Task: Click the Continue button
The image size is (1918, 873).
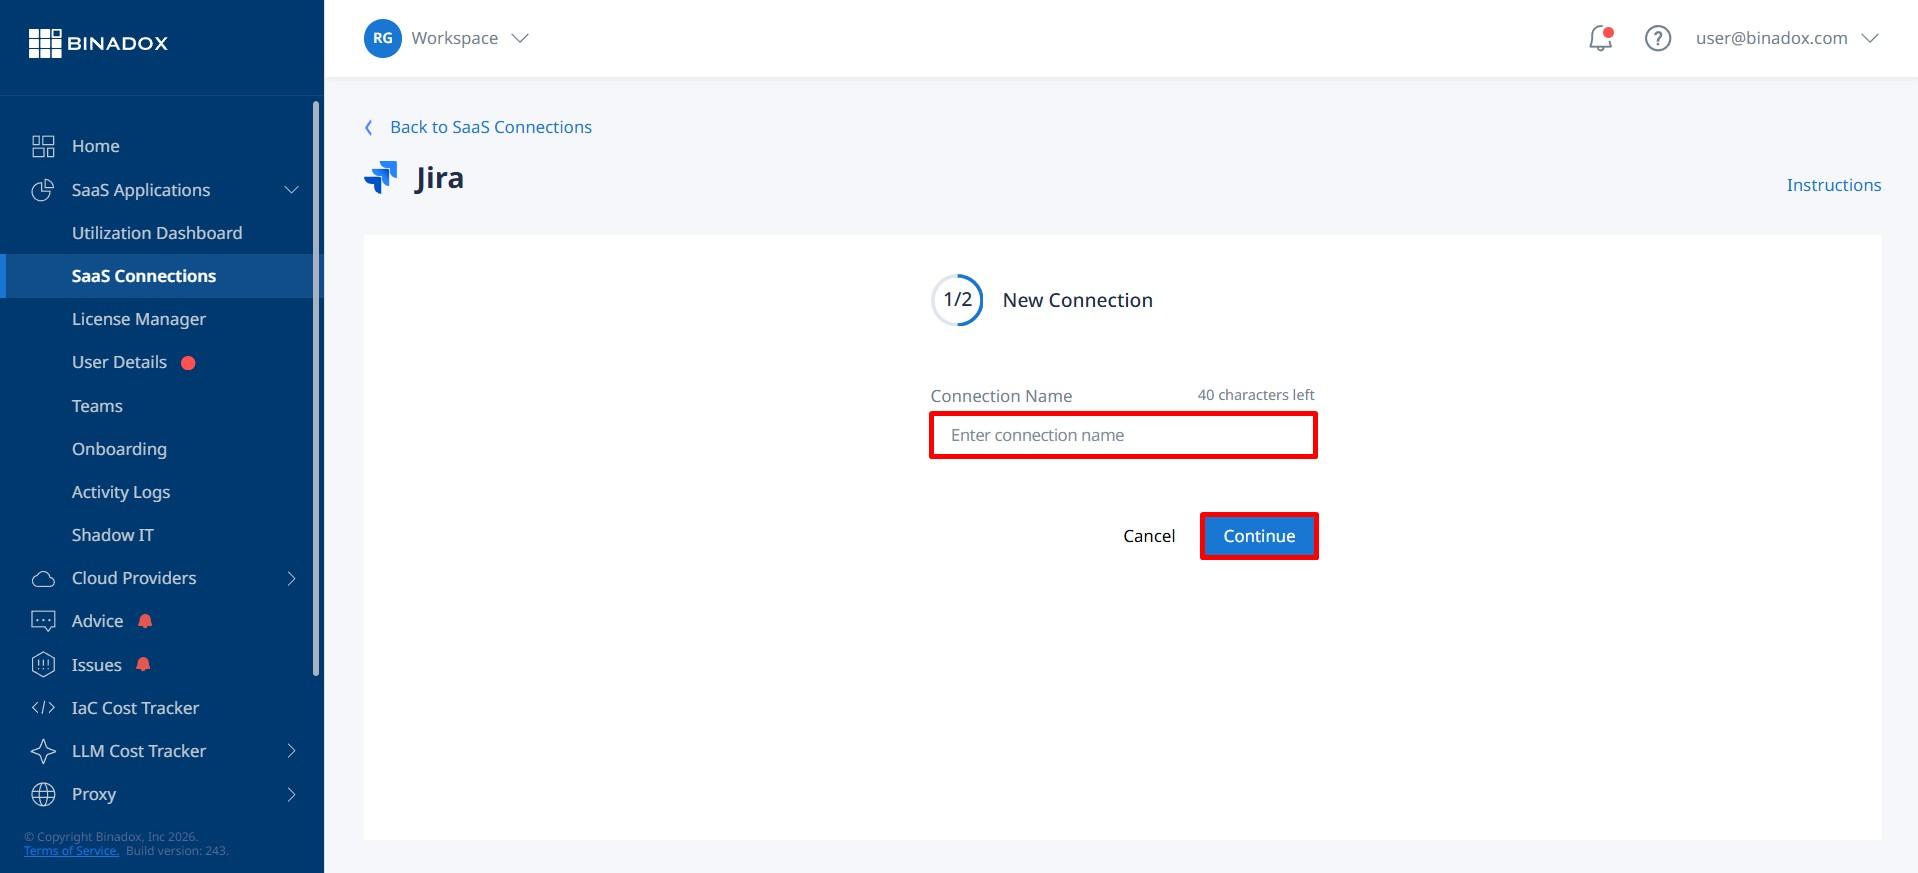Action: [x=1259, y=536]
